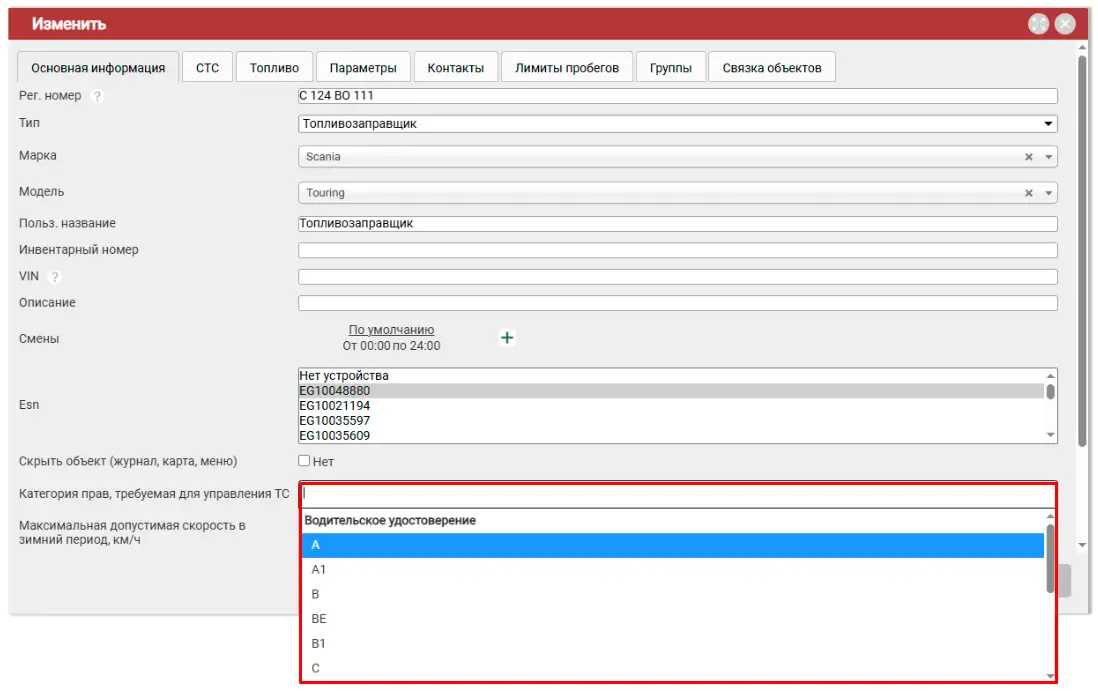Click the Инвентарный номер input field
Image resolution: width=1098 pixels, height=691 pixels.
click(x=677, y=250)
